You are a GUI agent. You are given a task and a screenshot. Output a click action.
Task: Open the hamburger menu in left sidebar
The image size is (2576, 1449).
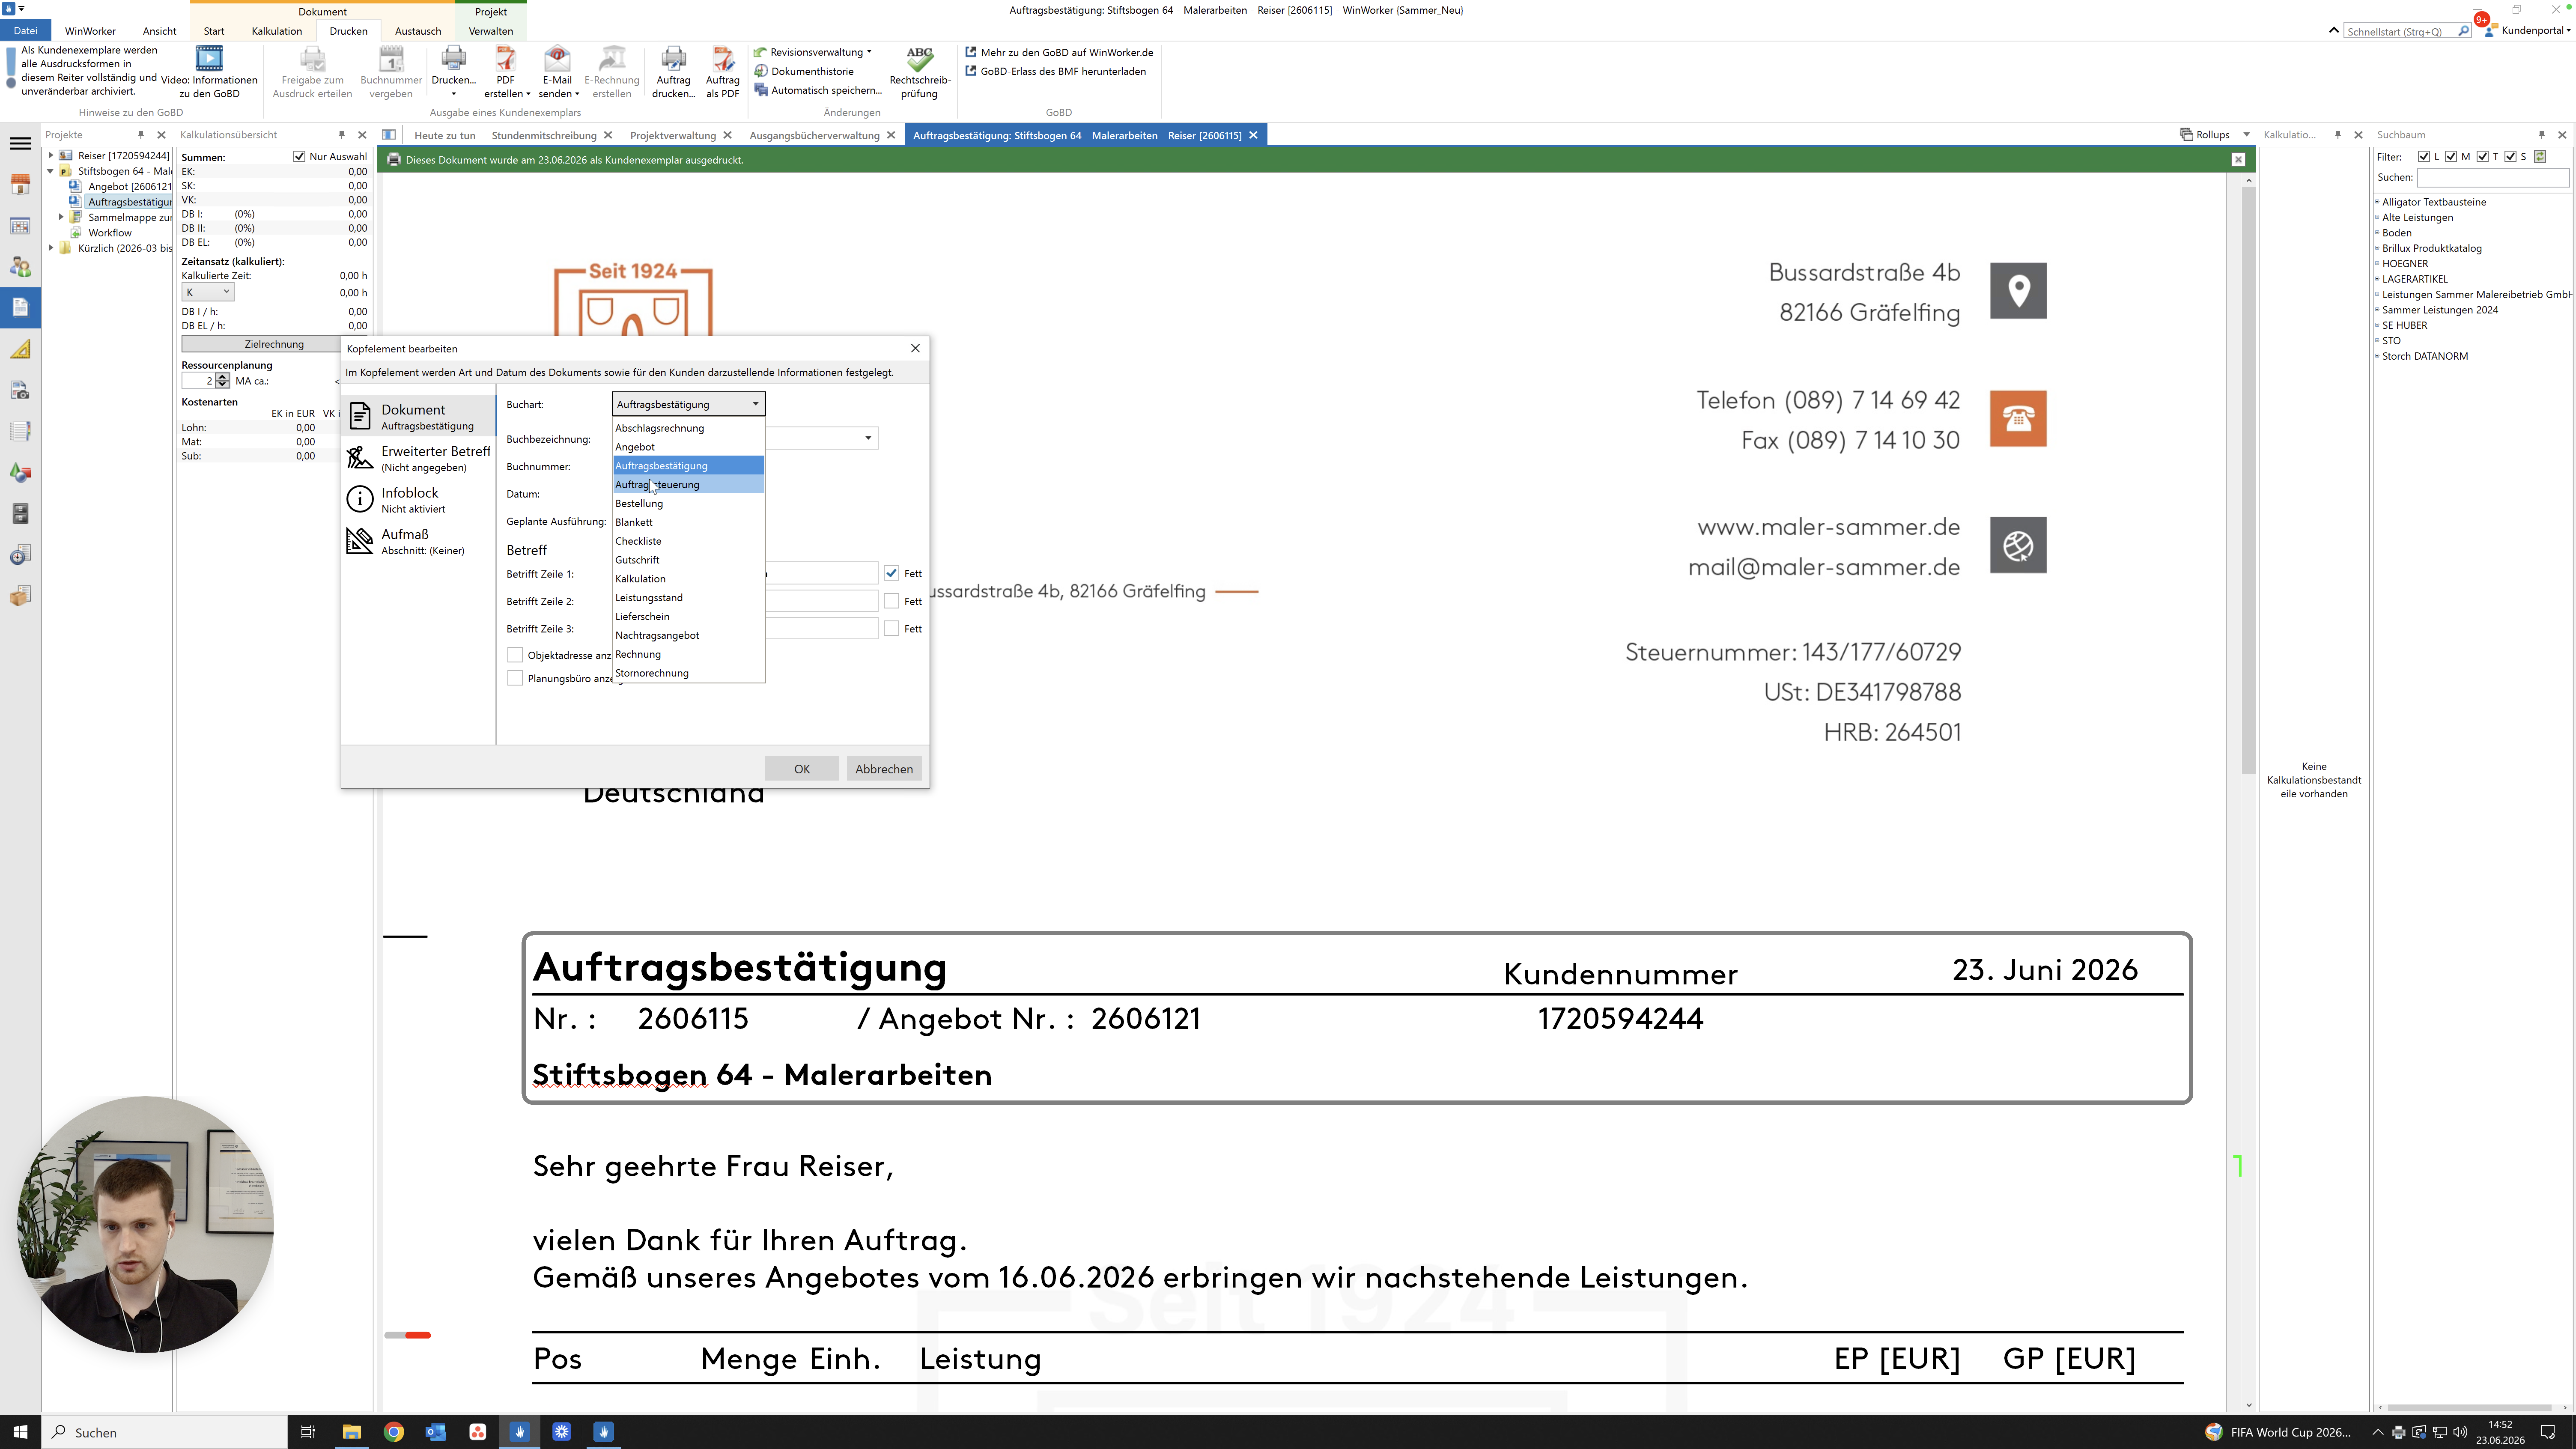(20, 143)
